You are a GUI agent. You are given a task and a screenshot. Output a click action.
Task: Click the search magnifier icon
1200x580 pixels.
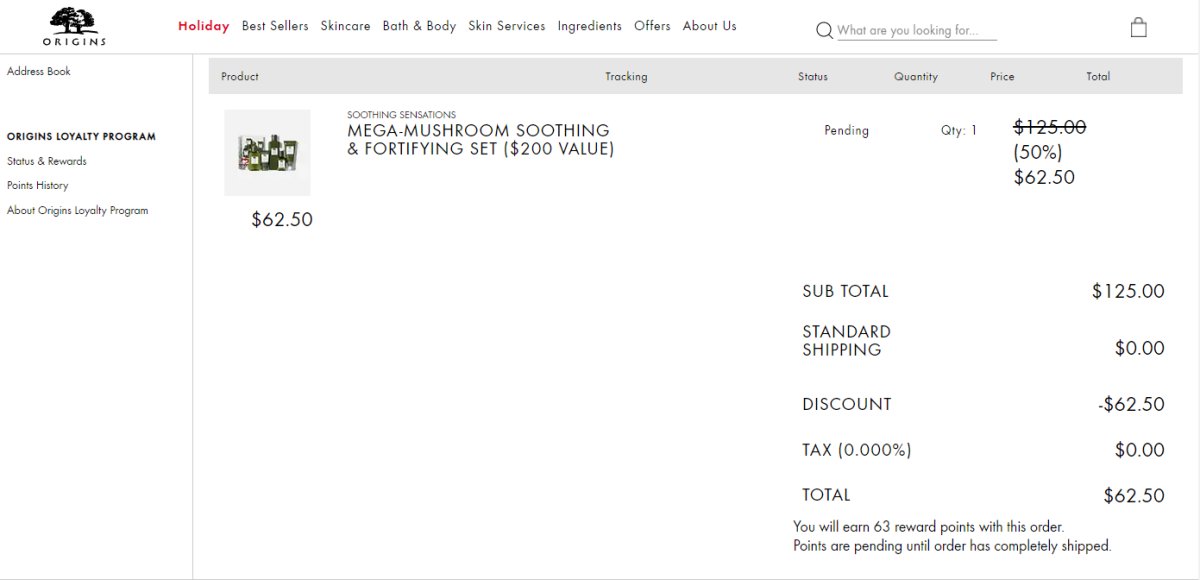coord(824,30)
